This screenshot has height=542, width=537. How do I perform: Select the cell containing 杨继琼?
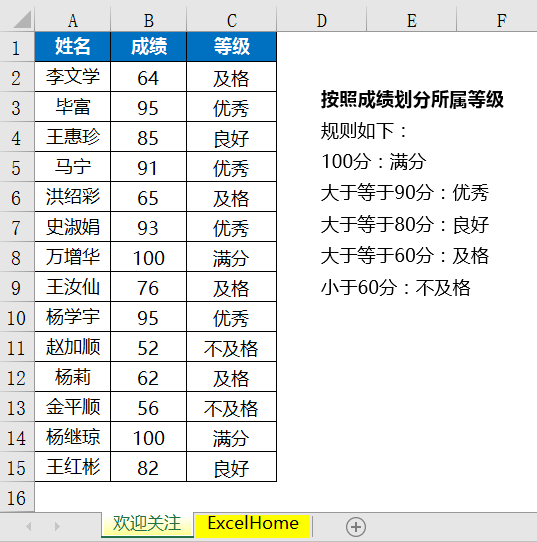point(73,437)
